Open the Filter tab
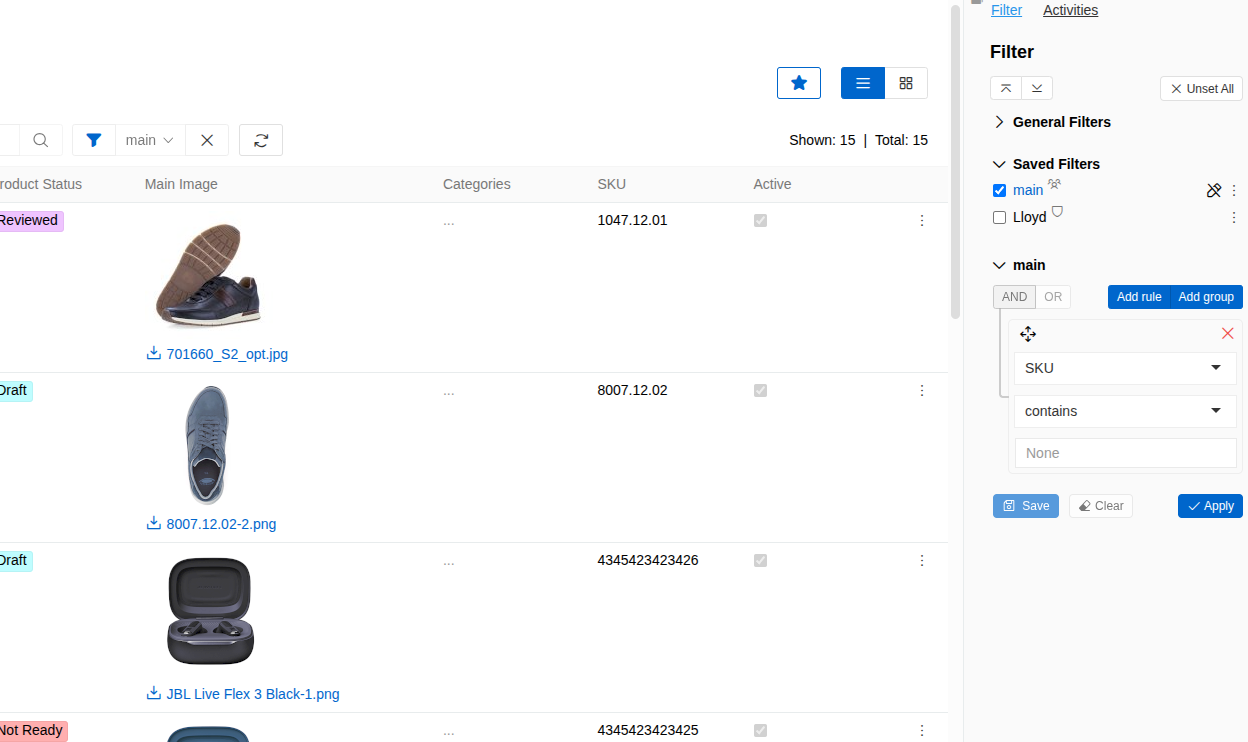Image resolution: width=1248 pixels, height=742 pixels. tap(1006, 10)
